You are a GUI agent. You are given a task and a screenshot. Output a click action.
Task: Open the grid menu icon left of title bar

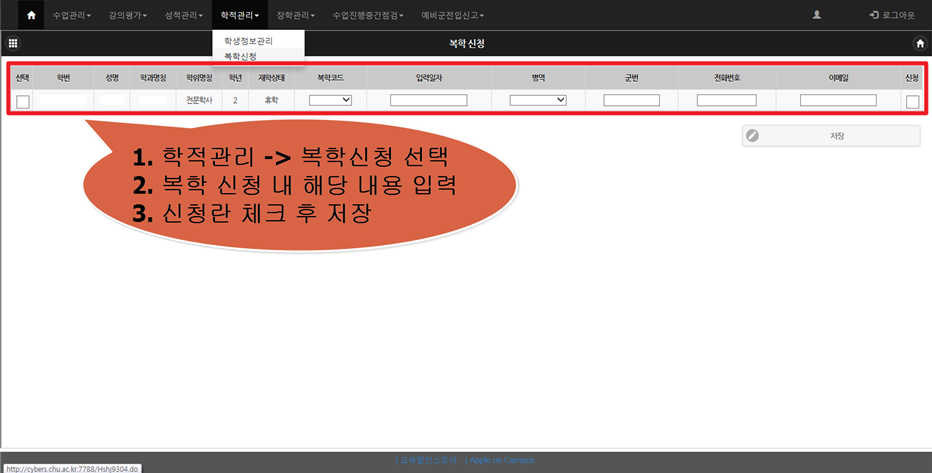click(x=12, y=43)
